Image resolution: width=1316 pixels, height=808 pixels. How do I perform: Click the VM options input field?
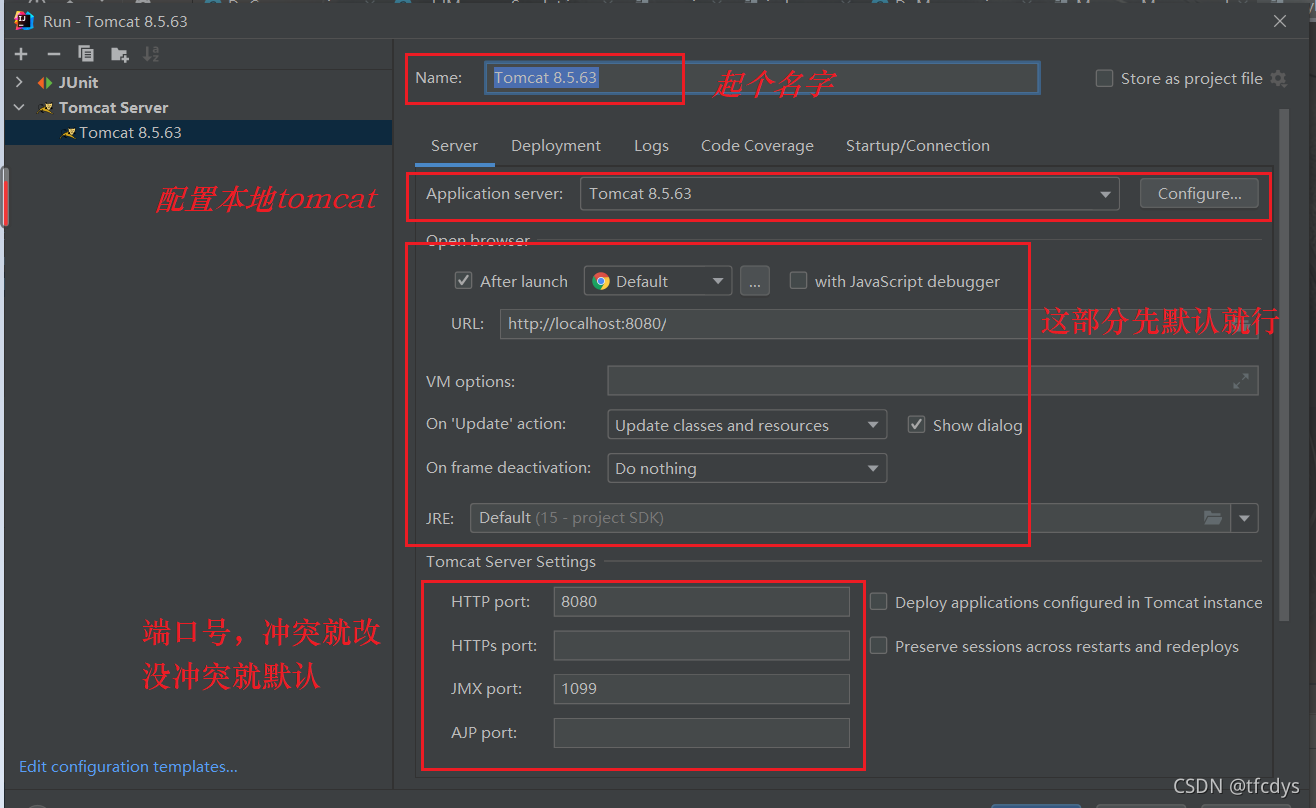[x=933, y=381]
